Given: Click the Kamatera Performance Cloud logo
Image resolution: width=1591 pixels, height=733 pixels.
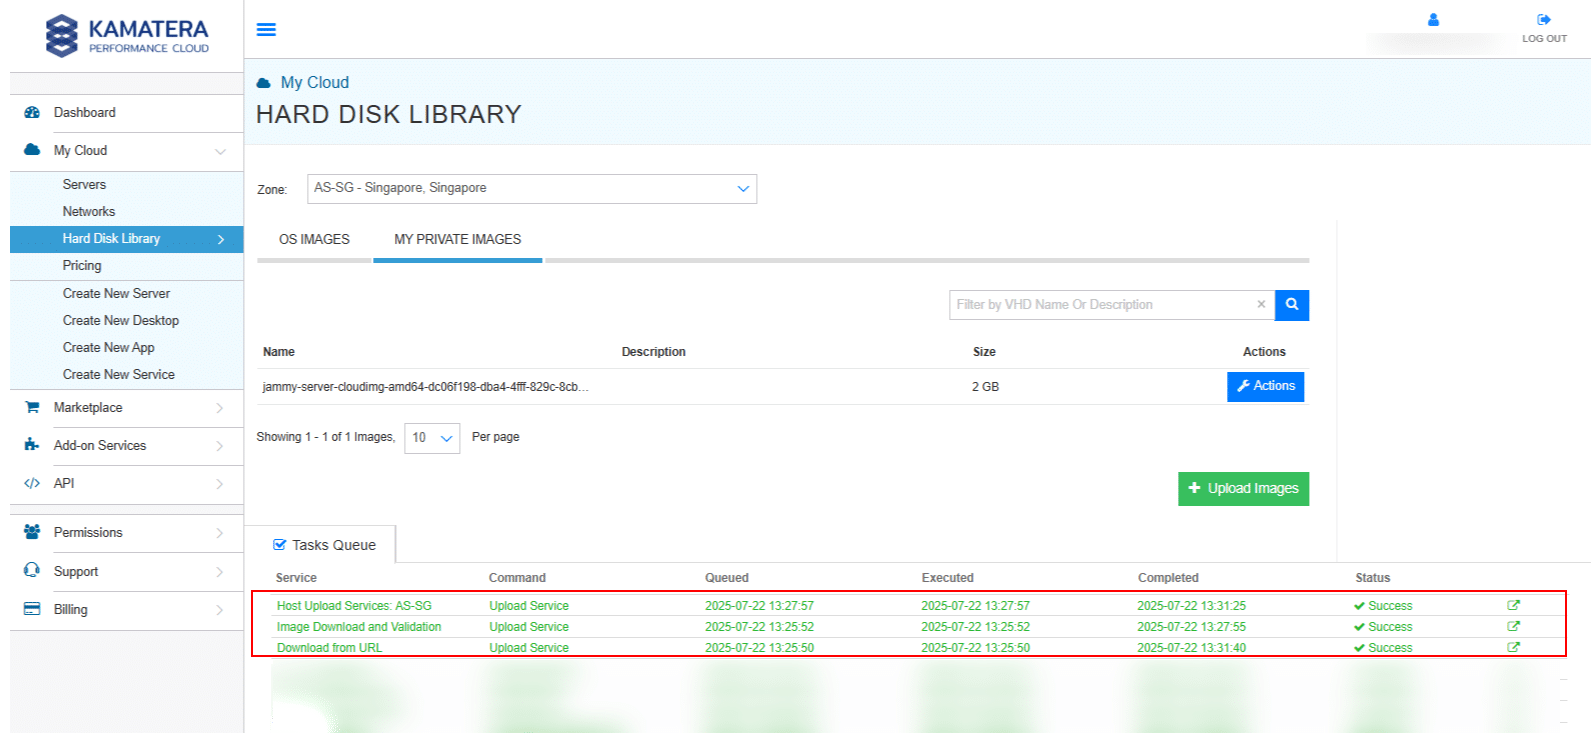Looking at the screenshot, I should coord(127,35).
